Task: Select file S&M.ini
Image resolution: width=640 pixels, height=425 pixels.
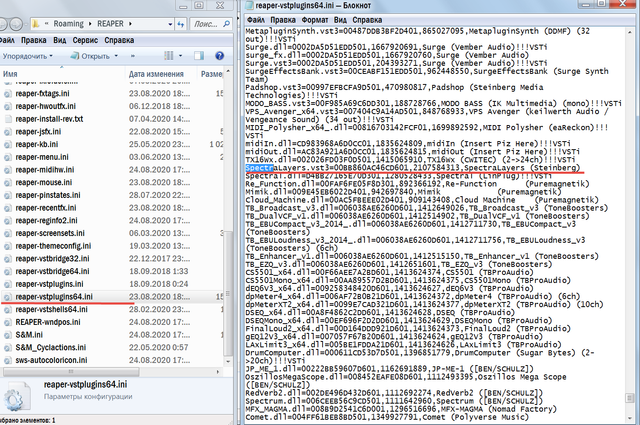Action: (29, 334)
